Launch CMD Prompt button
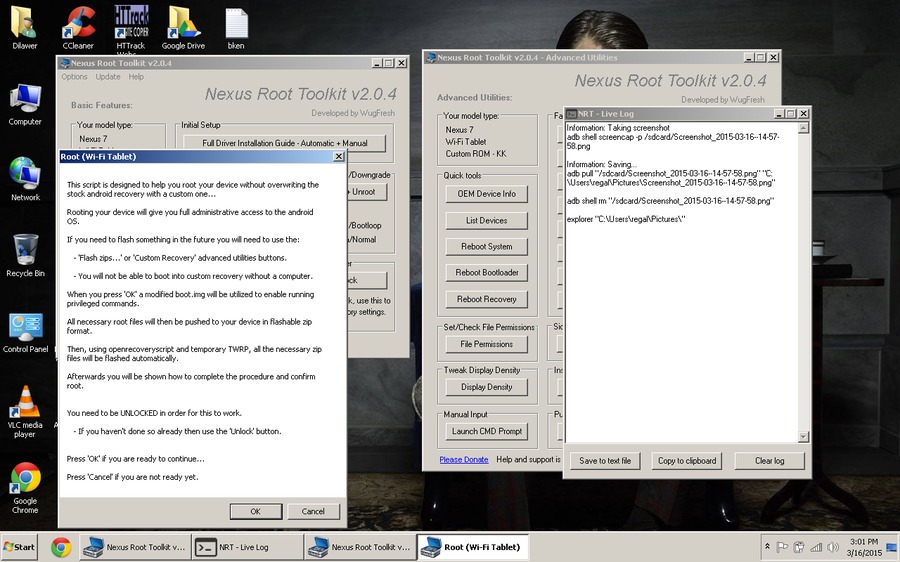The width and height of the screenshot is (900, 562). pyautogui.click(x=486, y=431)
